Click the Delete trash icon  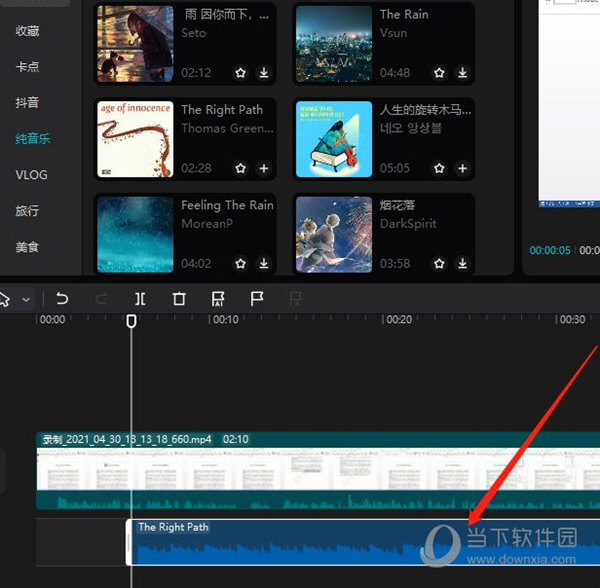tap(179, 298)
